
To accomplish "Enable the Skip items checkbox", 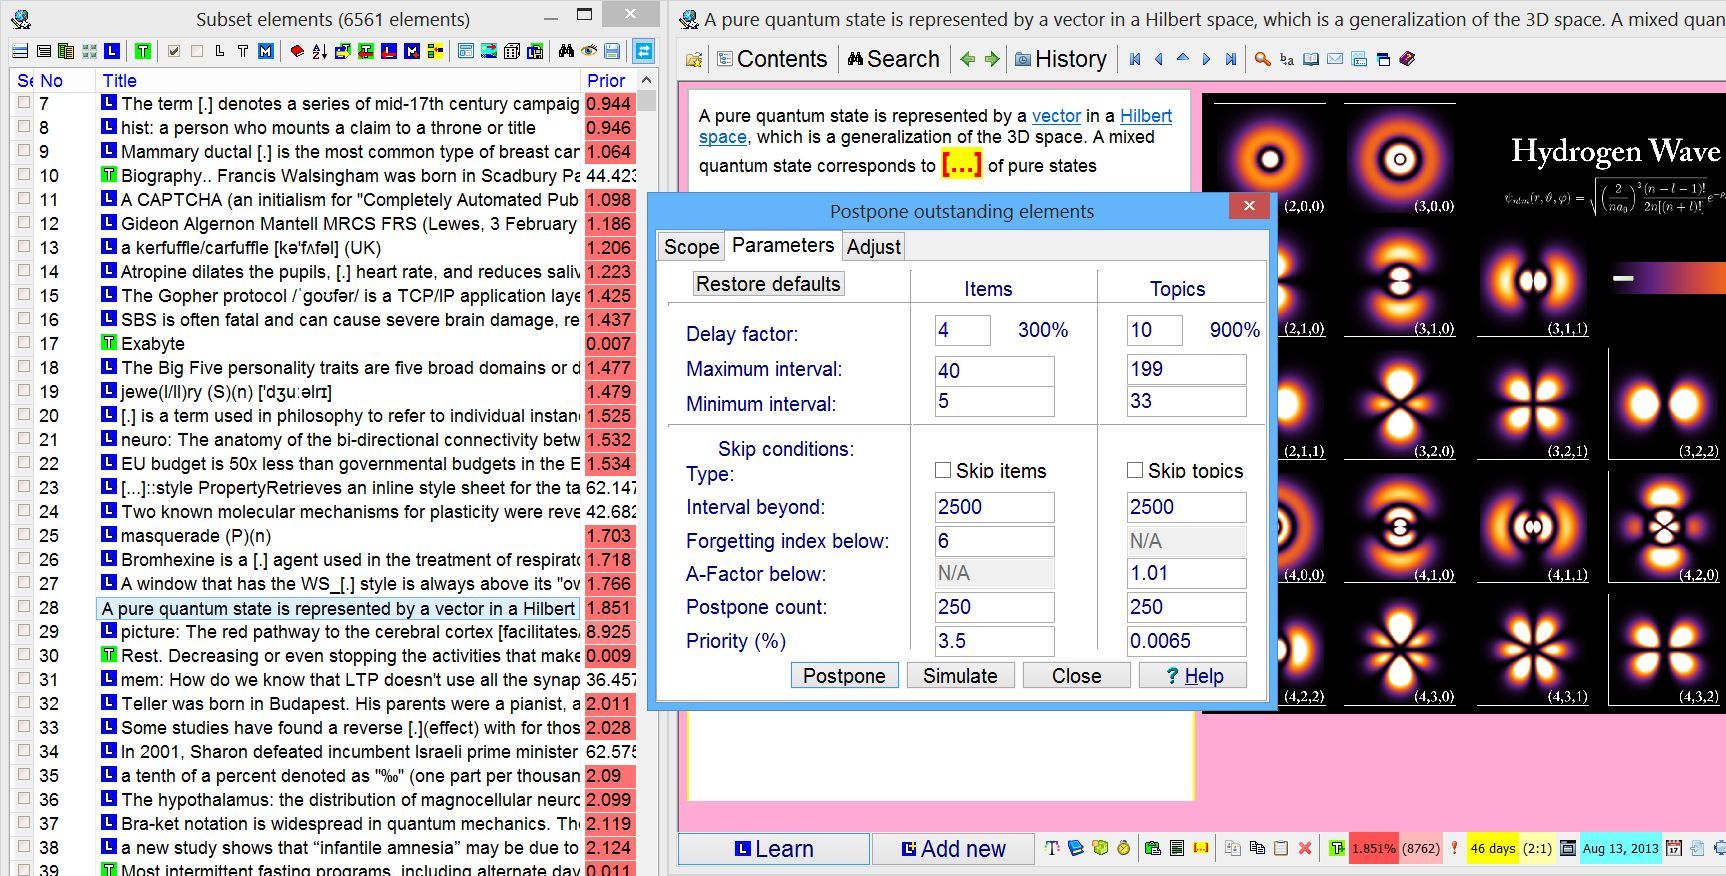I will coord(942,470).
